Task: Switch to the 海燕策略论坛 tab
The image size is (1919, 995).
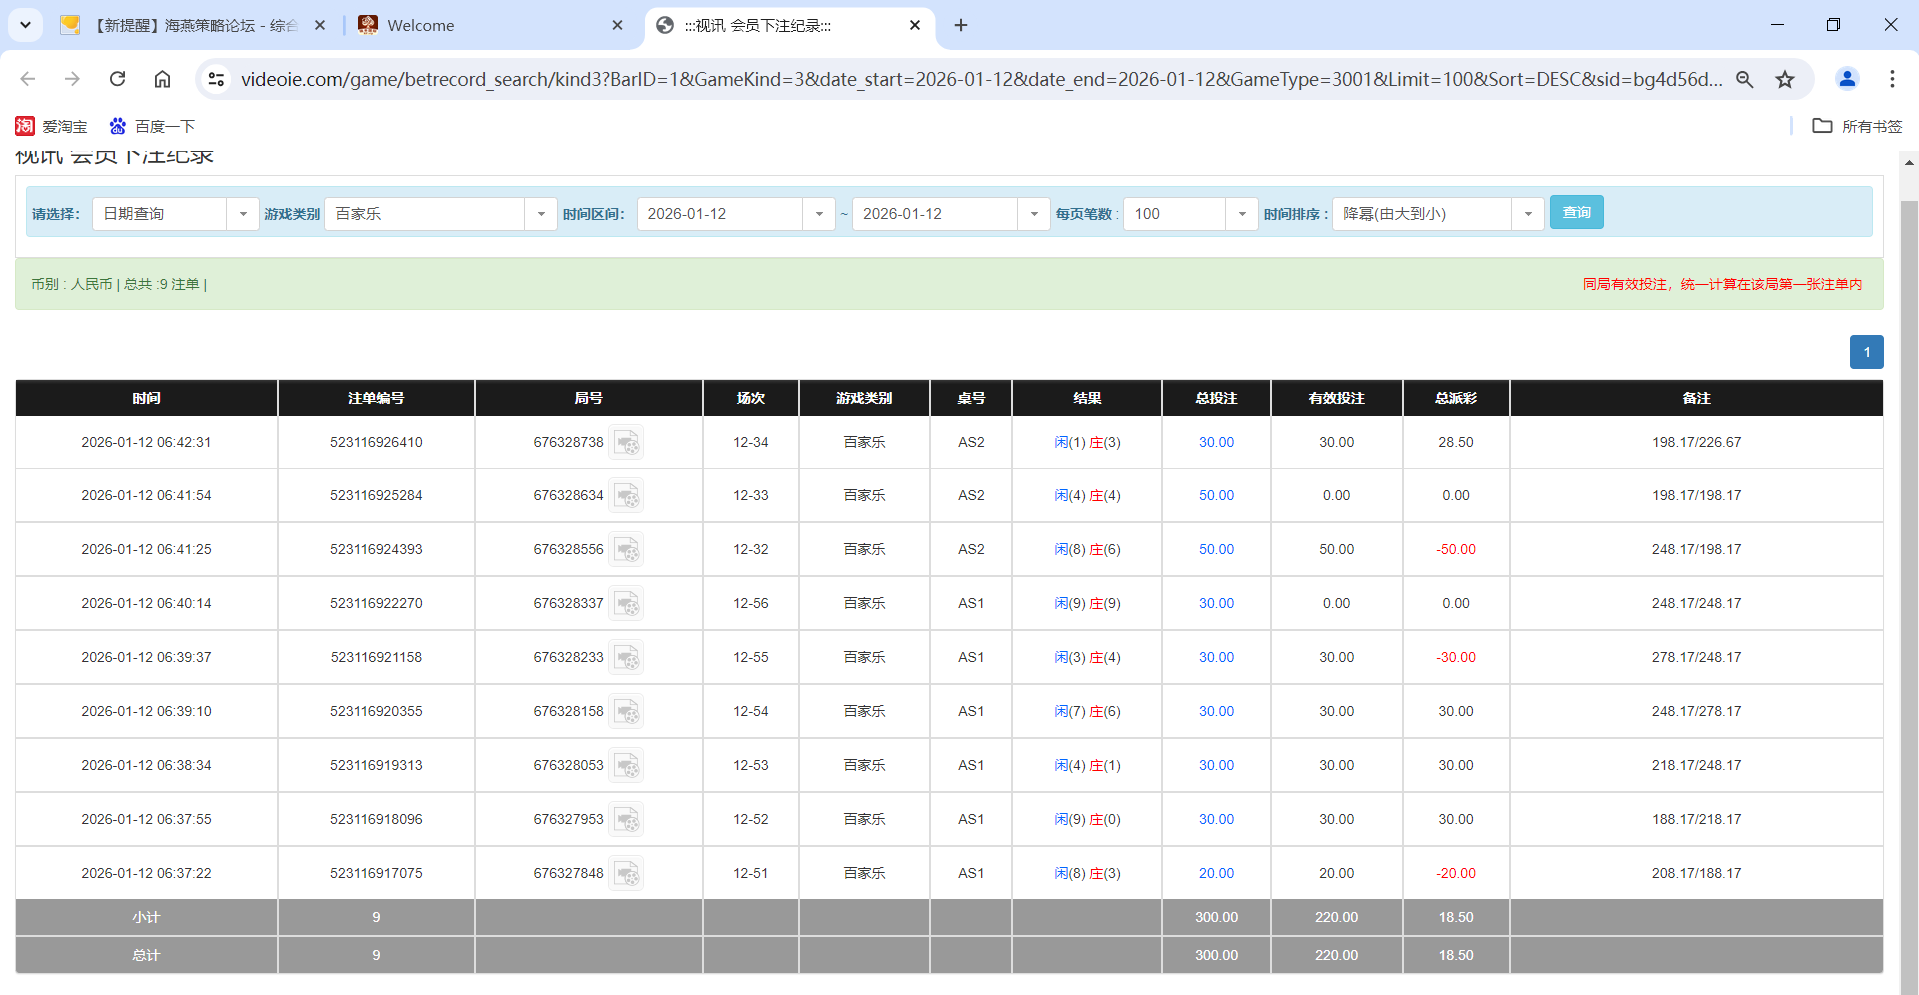Action: click(x=190, y=25)
